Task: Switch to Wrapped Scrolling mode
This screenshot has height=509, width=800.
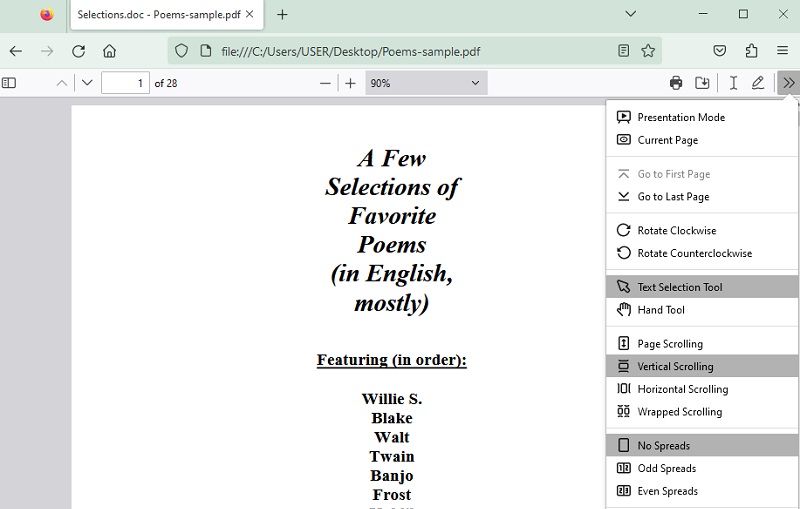Action: tap(702, 412)
